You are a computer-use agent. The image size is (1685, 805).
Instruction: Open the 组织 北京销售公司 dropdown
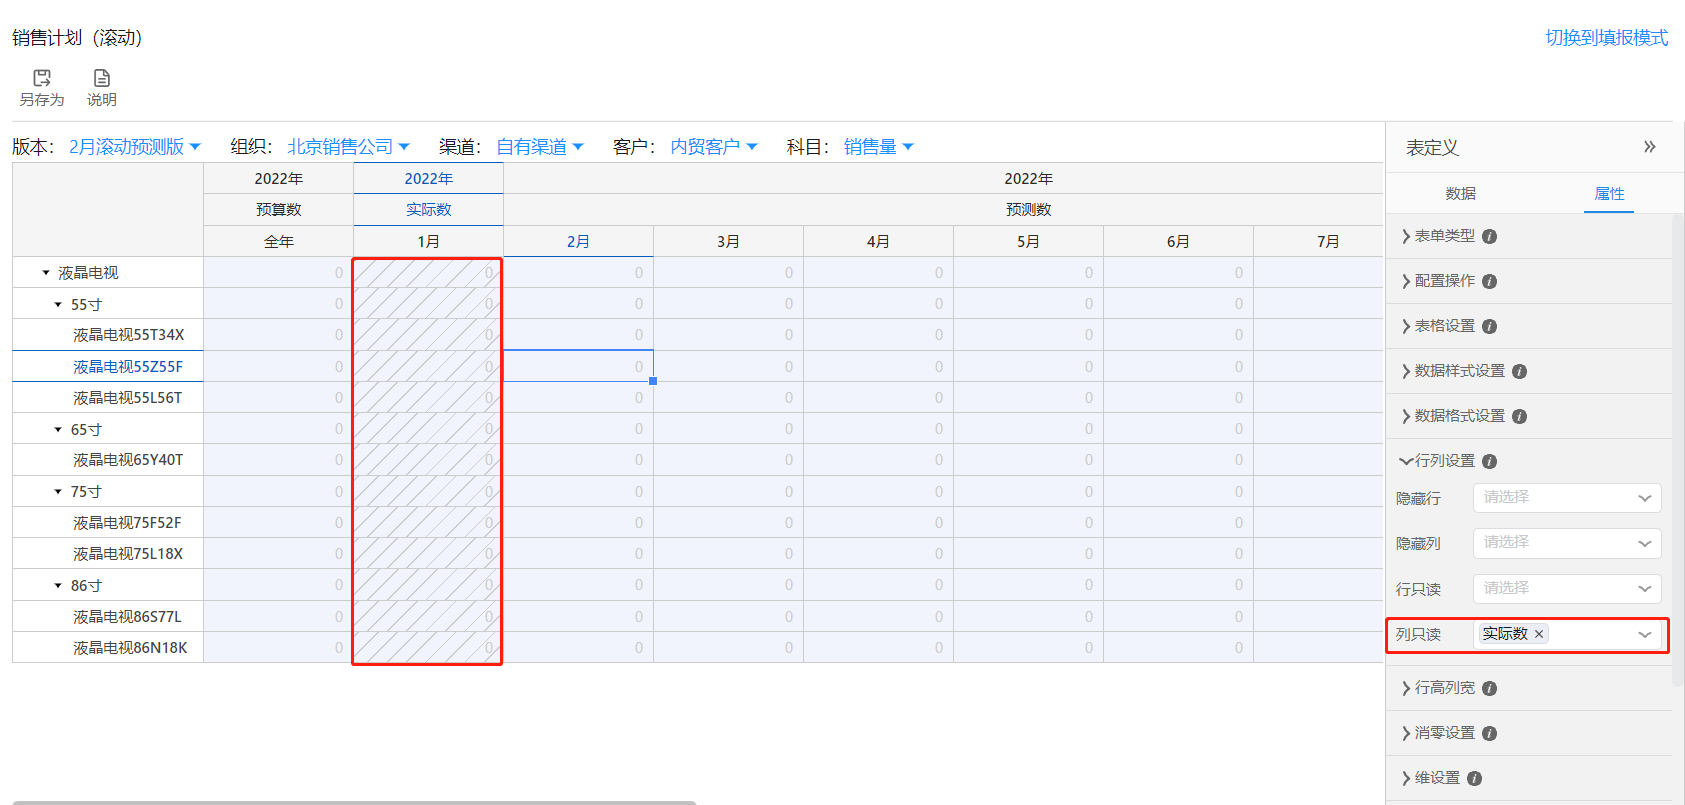tap(348, 147)
